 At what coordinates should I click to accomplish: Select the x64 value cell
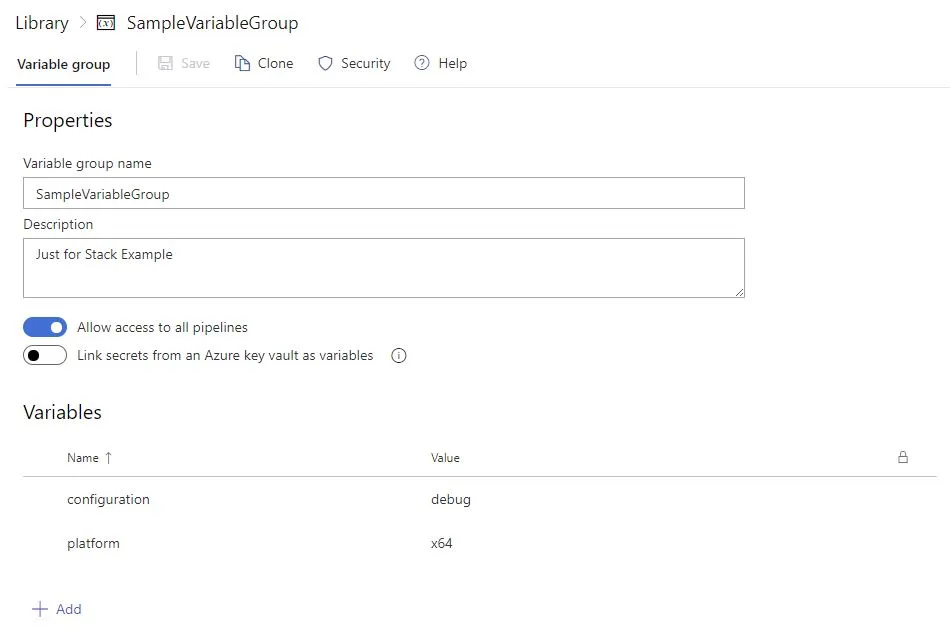pyautogui.click(x=442, y=543)
